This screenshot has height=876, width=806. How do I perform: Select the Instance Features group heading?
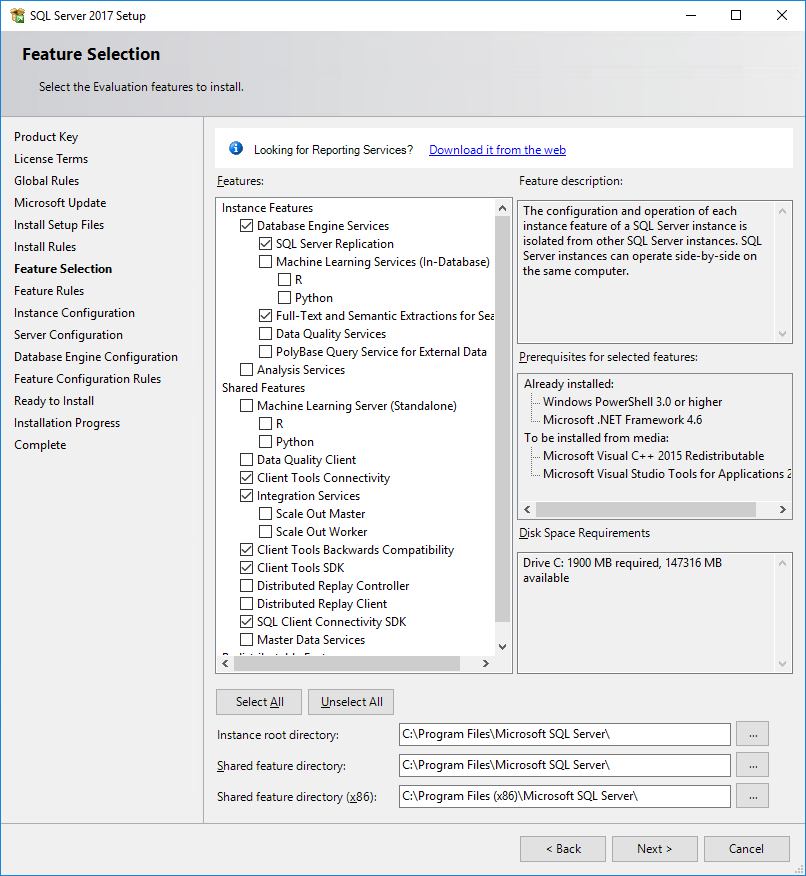coord(267,208)
